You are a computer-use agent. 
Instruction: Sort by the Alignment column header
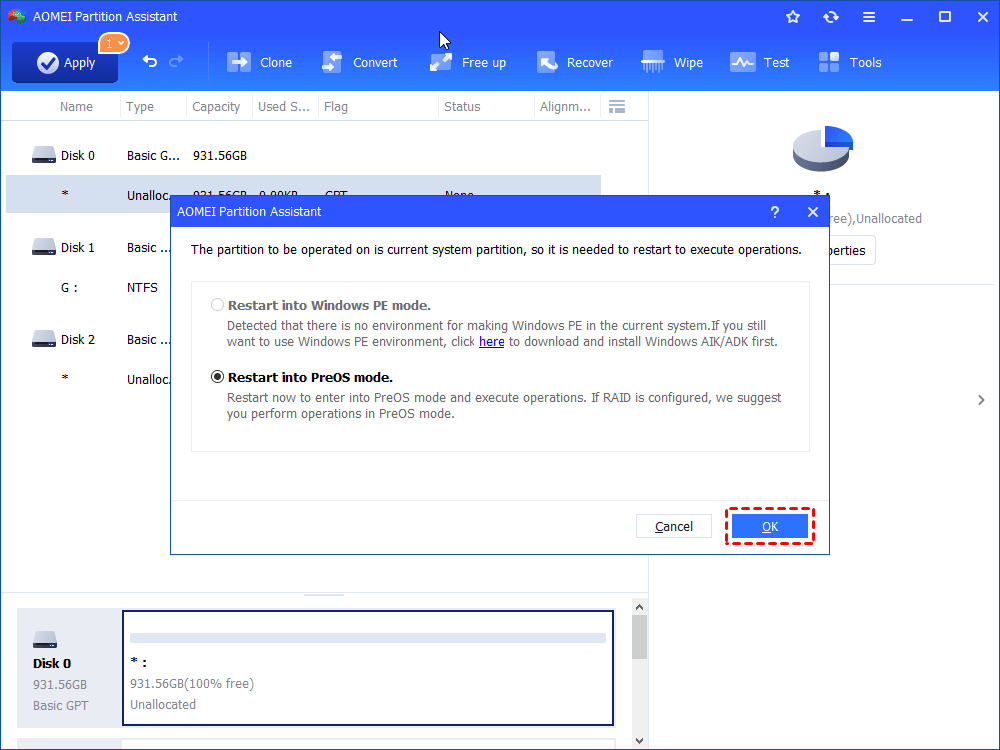(565, 107)
